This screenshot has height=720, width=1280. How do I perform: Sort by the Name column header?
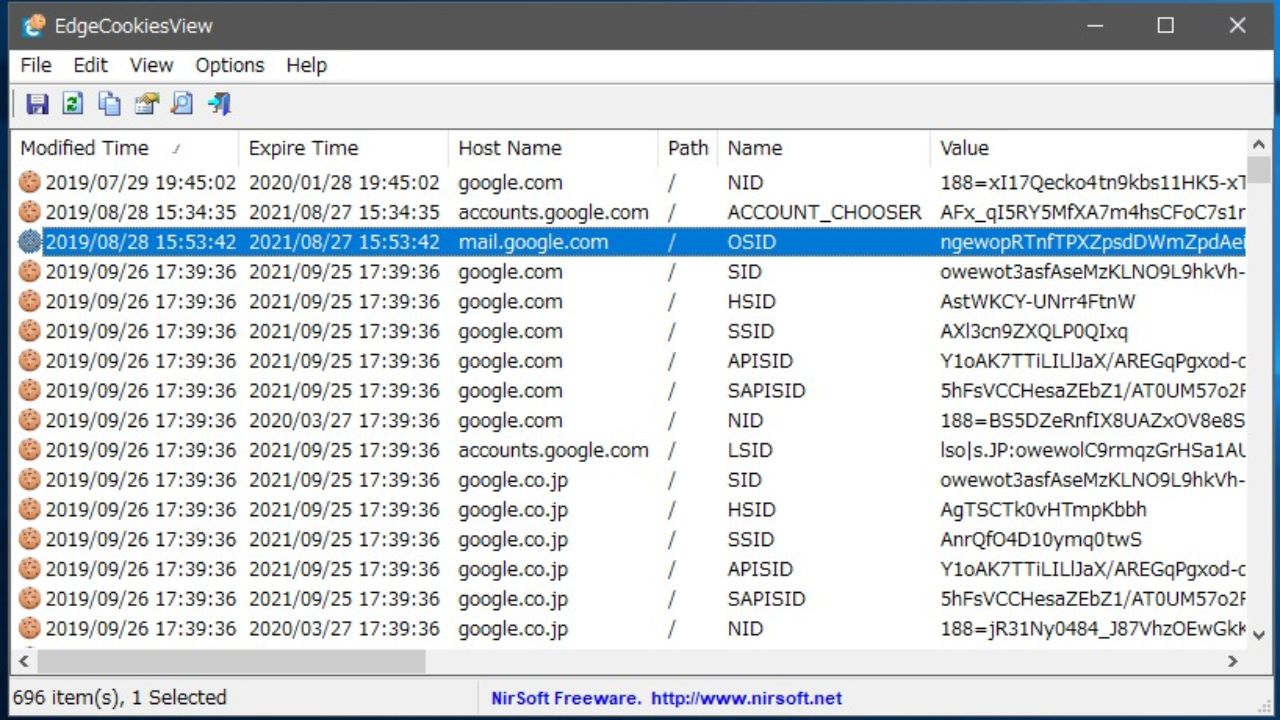(x=824, y=148)
